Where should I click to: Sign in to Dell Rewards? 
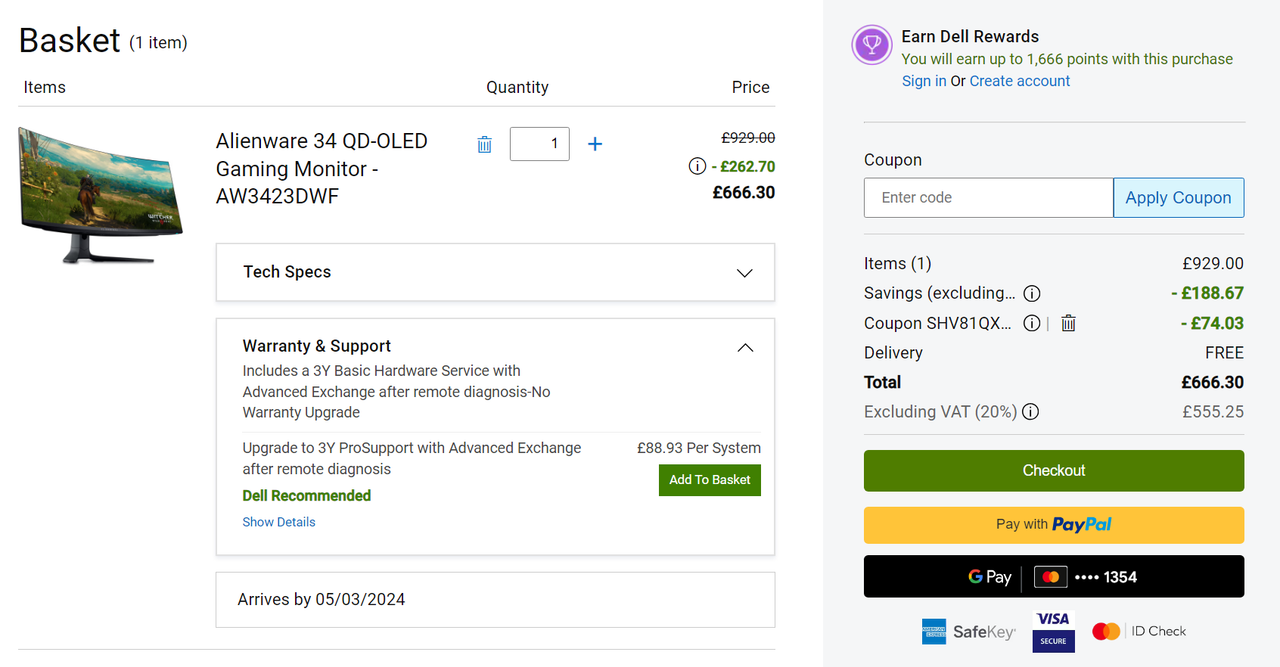924,81
